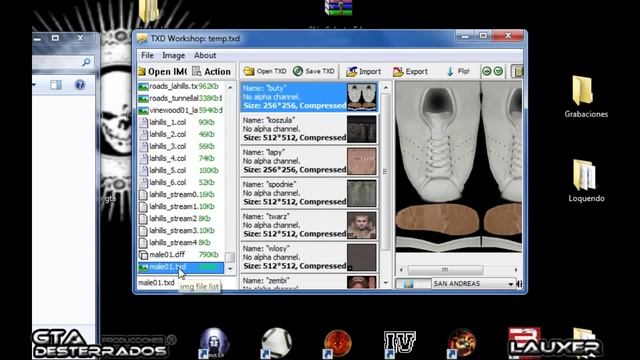Click the shoe texture preview image

pyautogui.click(x=458, y=167)
